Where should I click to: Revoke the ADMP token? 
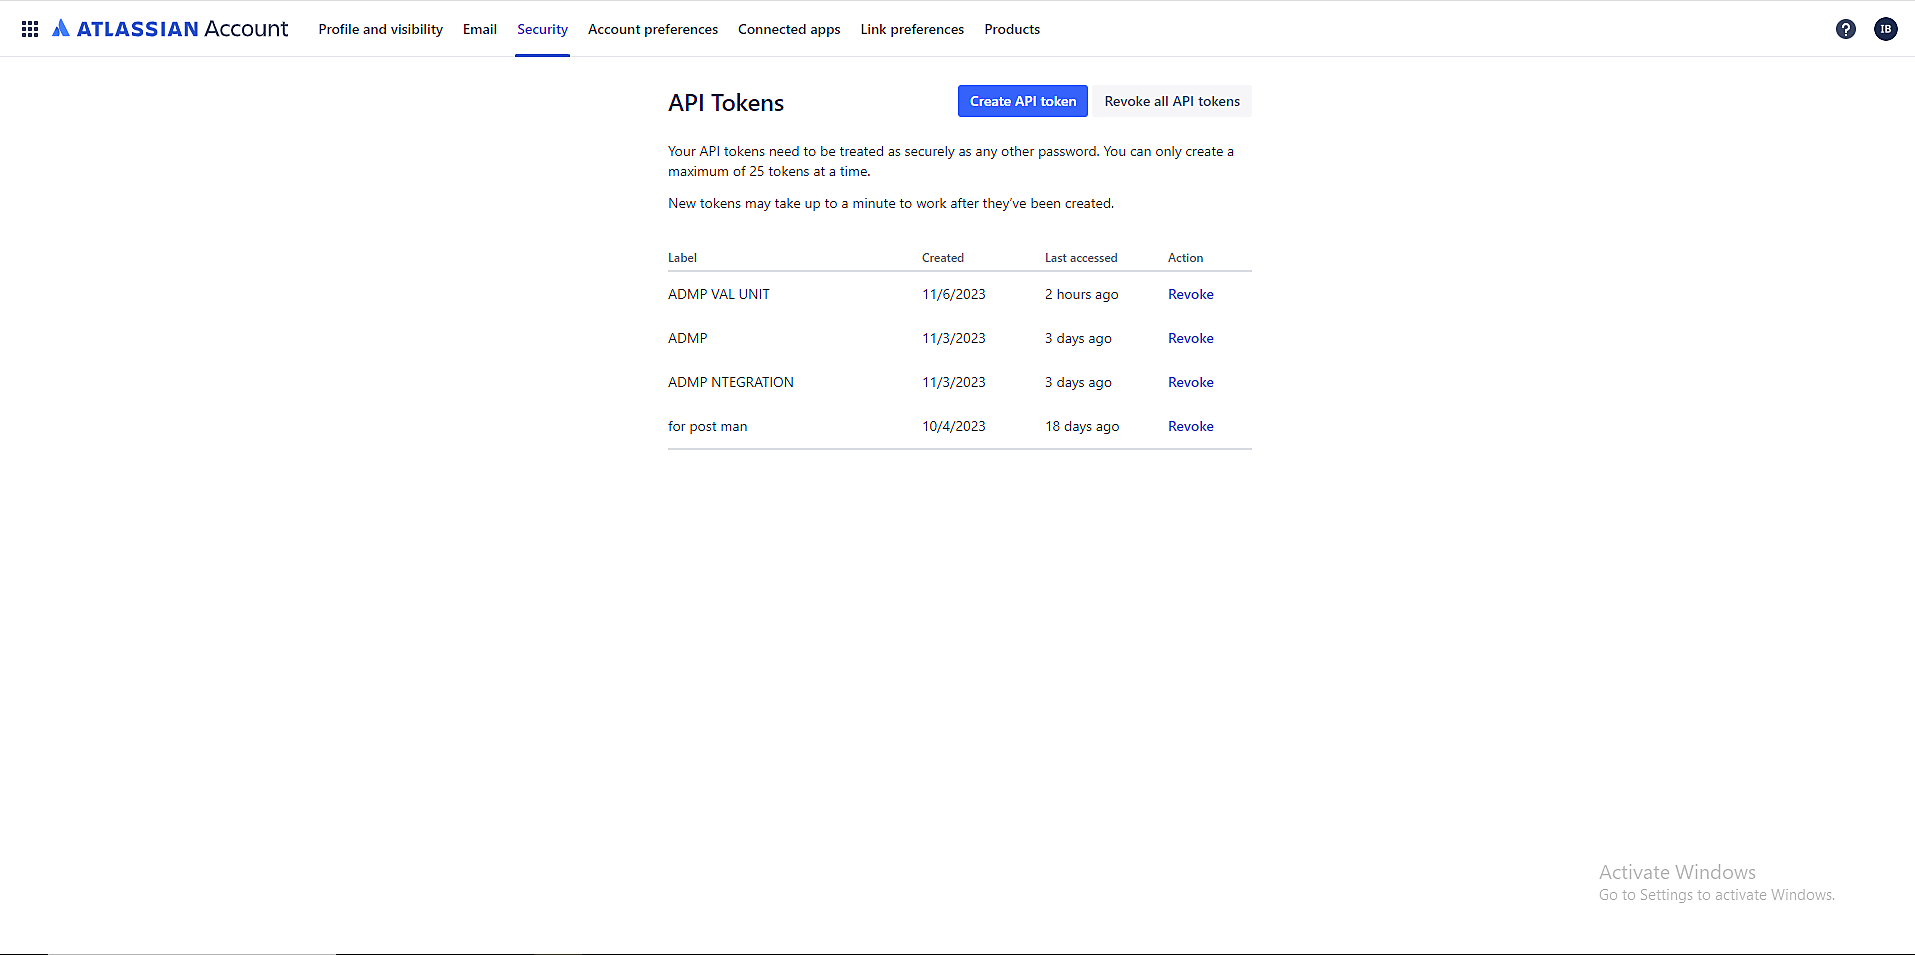[x=1190, y=338]
